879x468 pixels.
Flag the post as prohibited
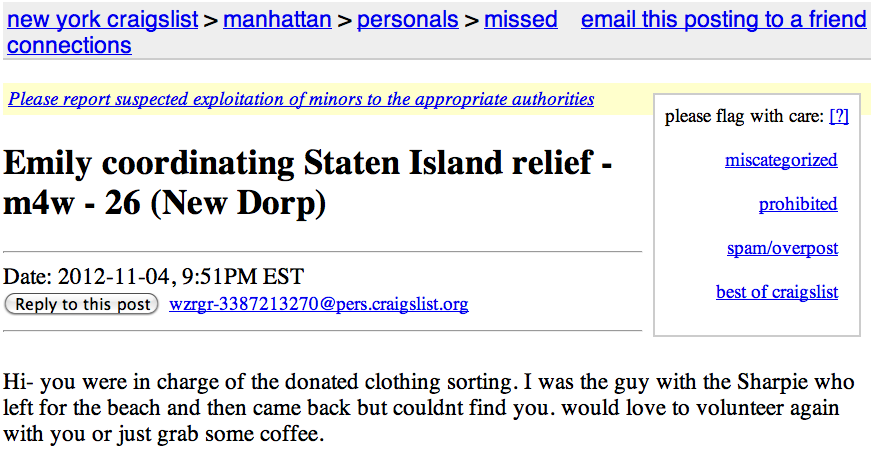point(797,204)
